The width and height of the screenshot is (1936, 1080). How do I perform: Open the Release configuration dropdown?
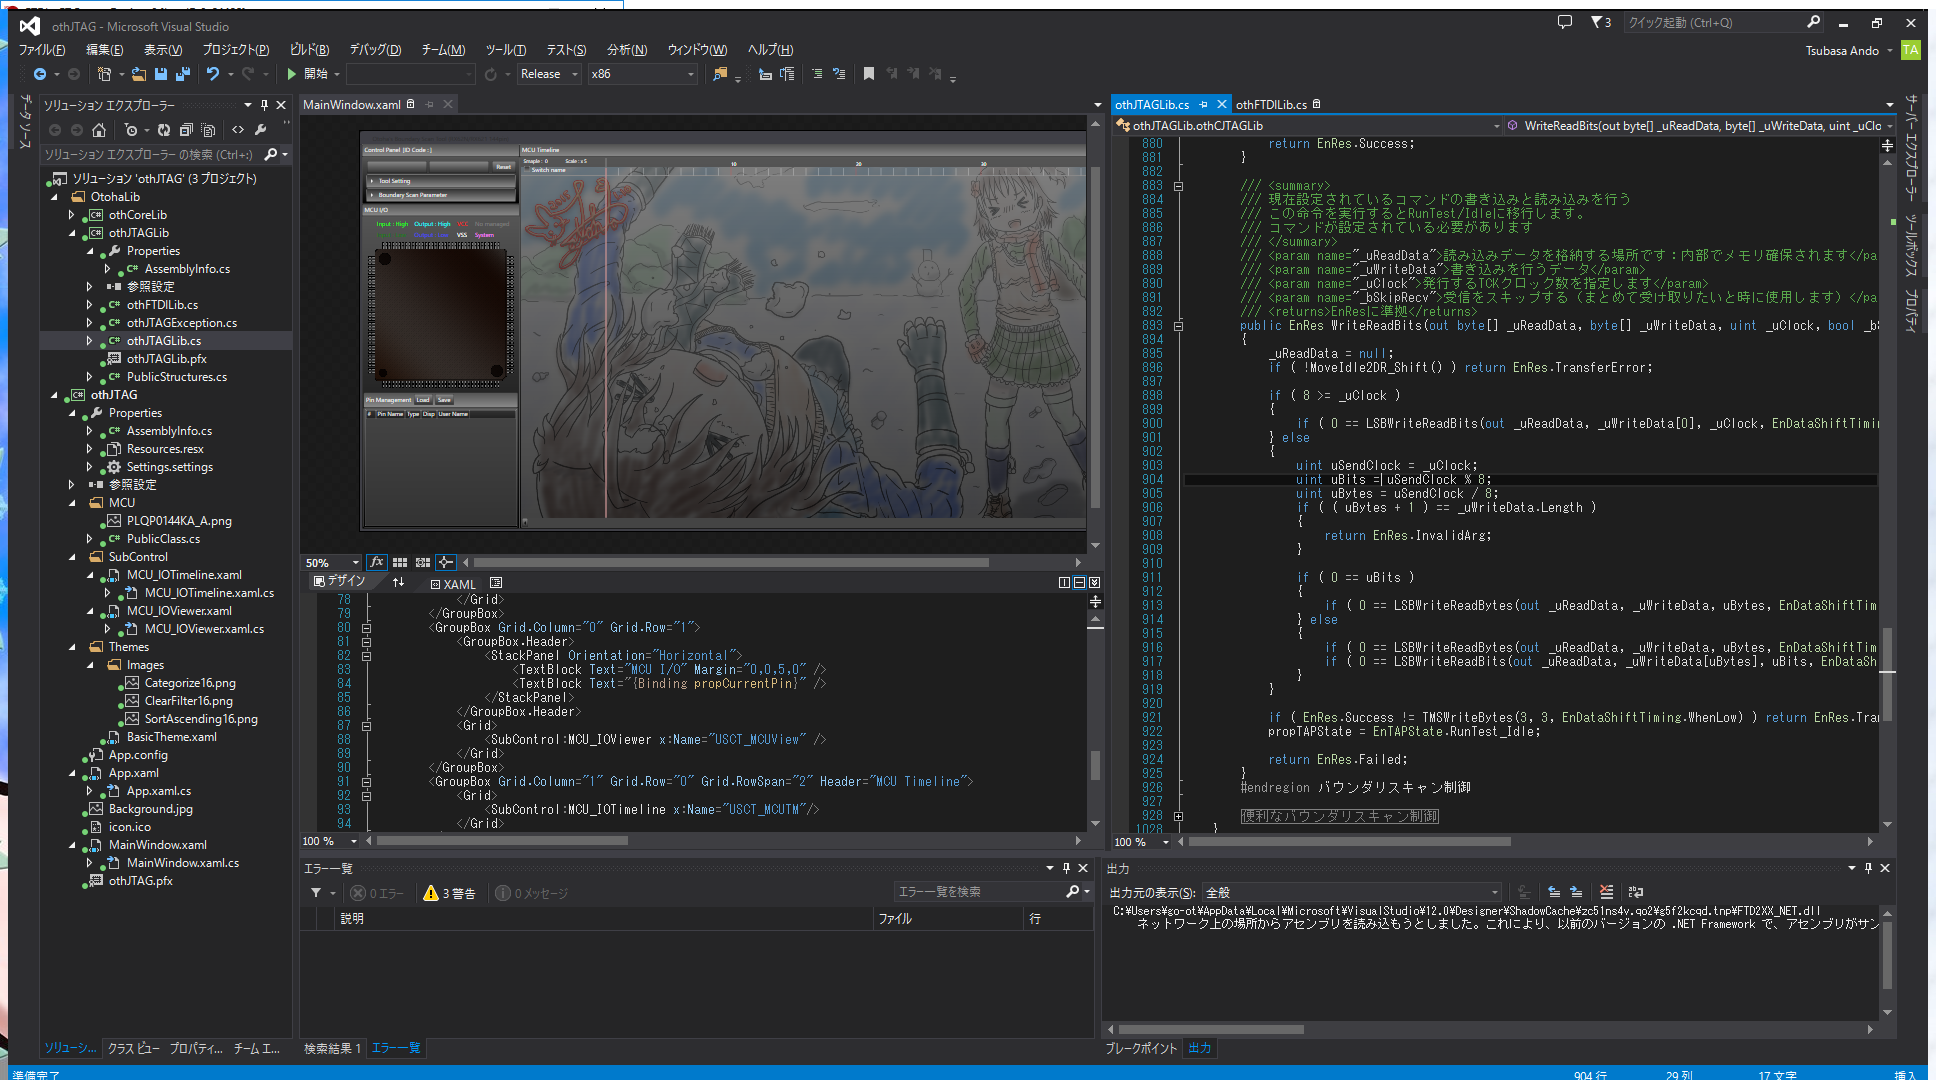click(549, 74)
